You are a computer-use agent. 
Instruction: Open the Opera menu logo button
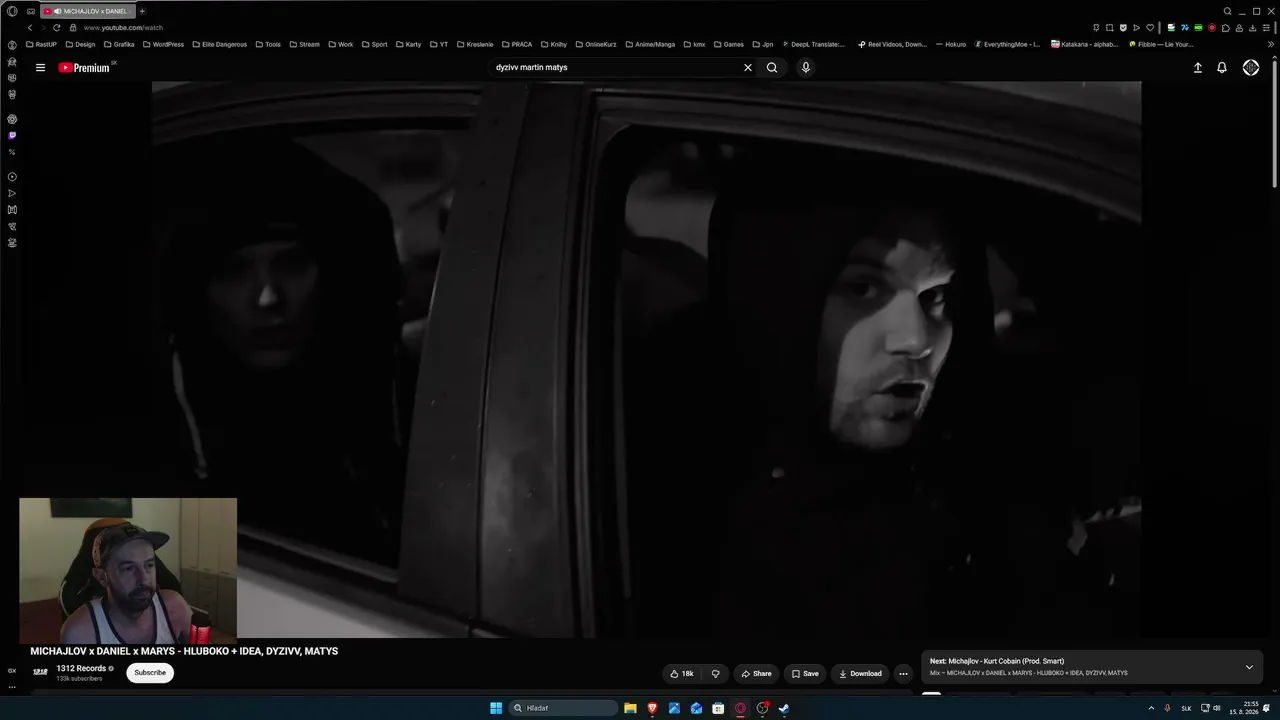12,11
